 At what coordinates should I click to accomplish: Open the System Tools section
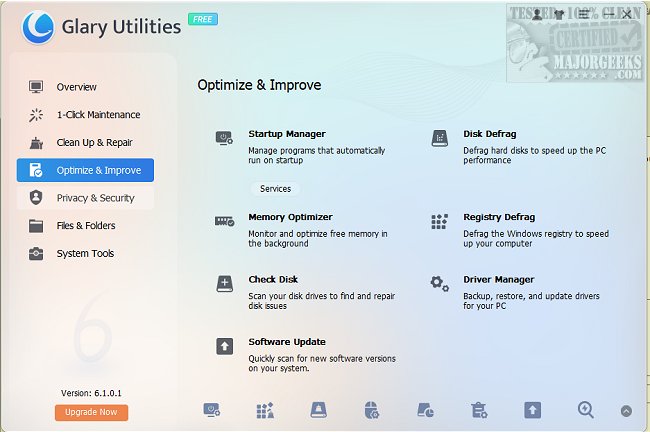pos(85,253)
